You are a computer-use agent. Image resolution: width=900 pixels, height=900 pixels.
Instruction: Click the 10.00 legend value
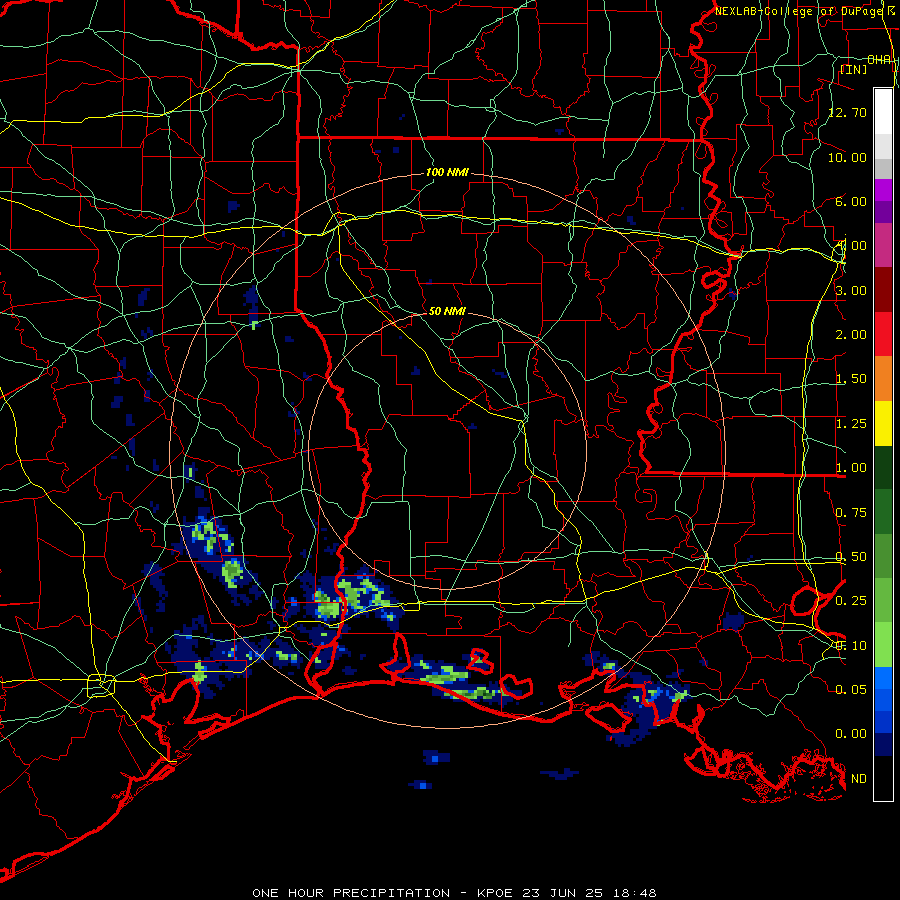point(848,157)
